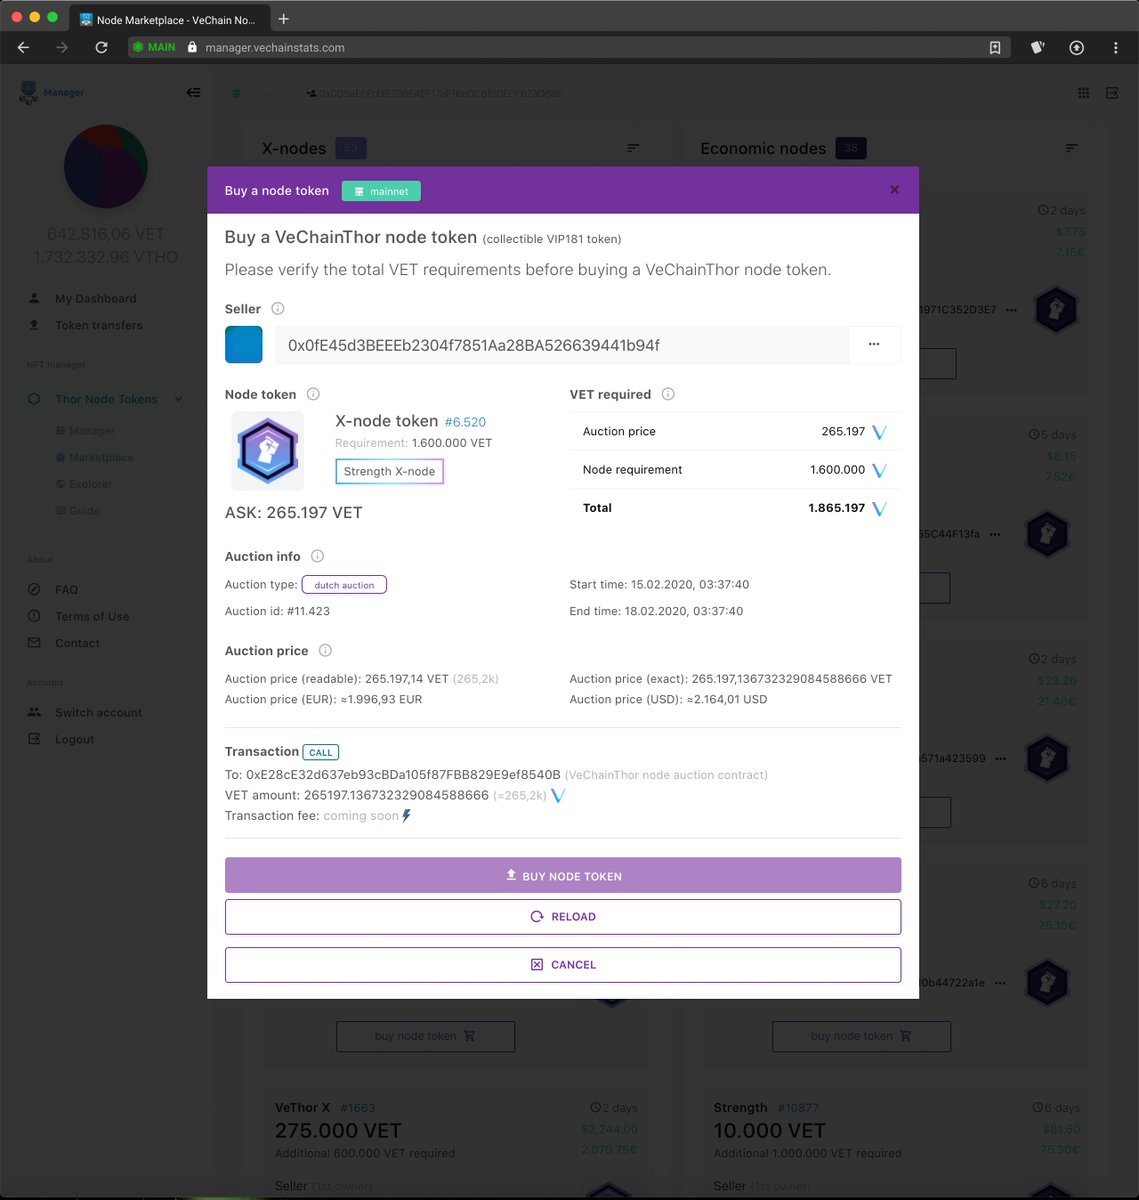Open Strength token link #10877
1139x1200 pixels.
click(x=798, y=1108)
